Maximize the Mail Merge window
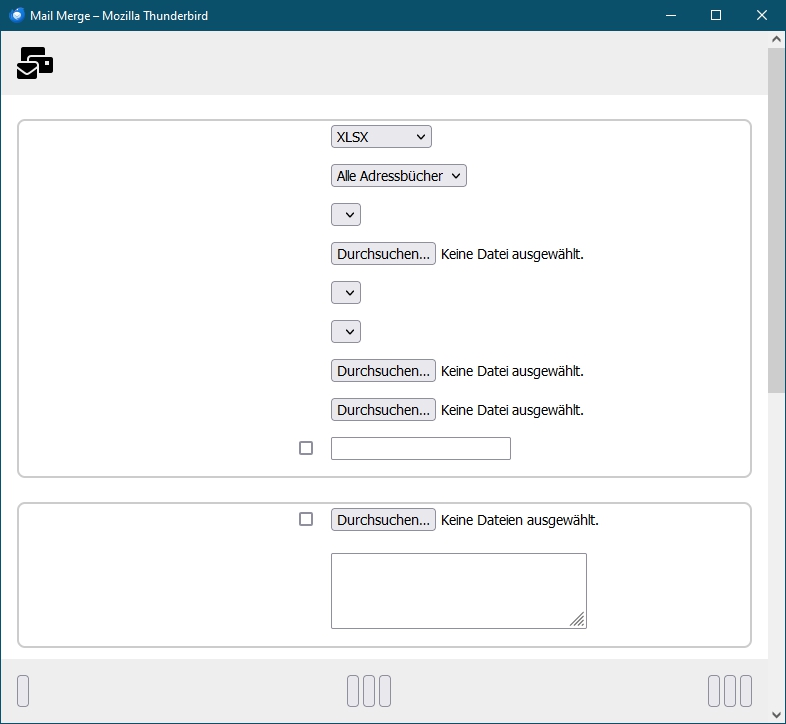The height and width of the screenshot is (724, 786). (716, 16)
